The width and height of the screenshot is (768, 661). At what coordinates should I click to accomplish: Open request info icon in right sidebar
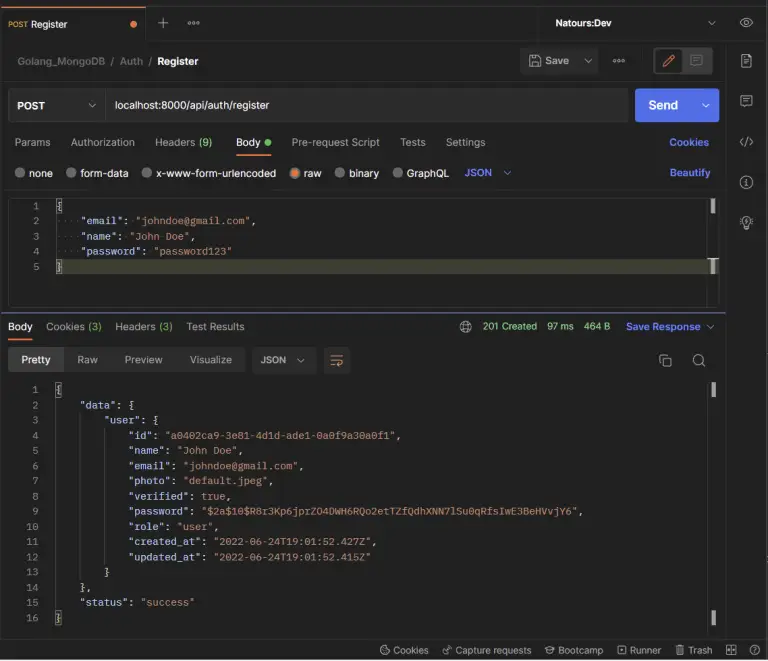746,183
